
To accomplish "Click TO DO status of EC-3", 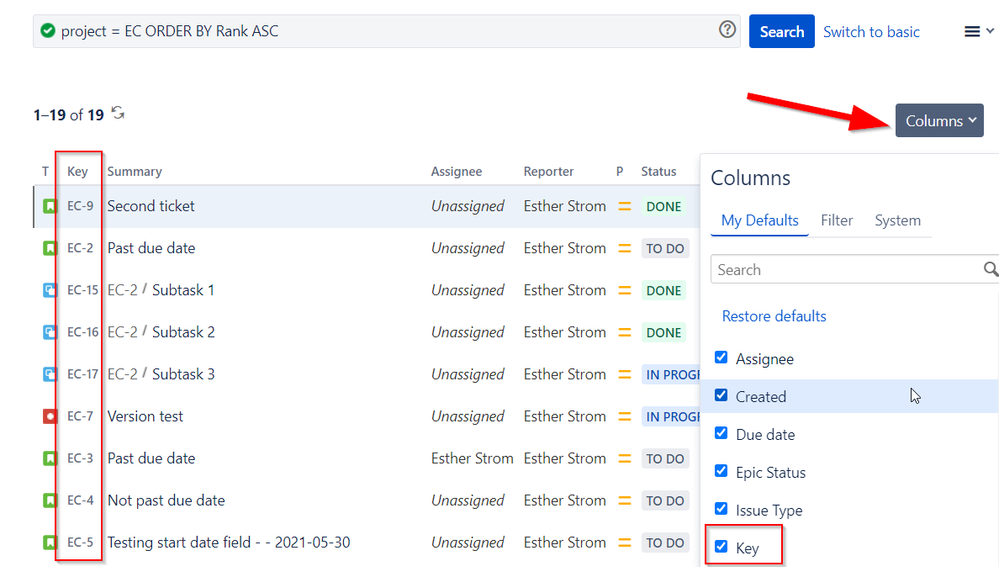I will (665, 459).
